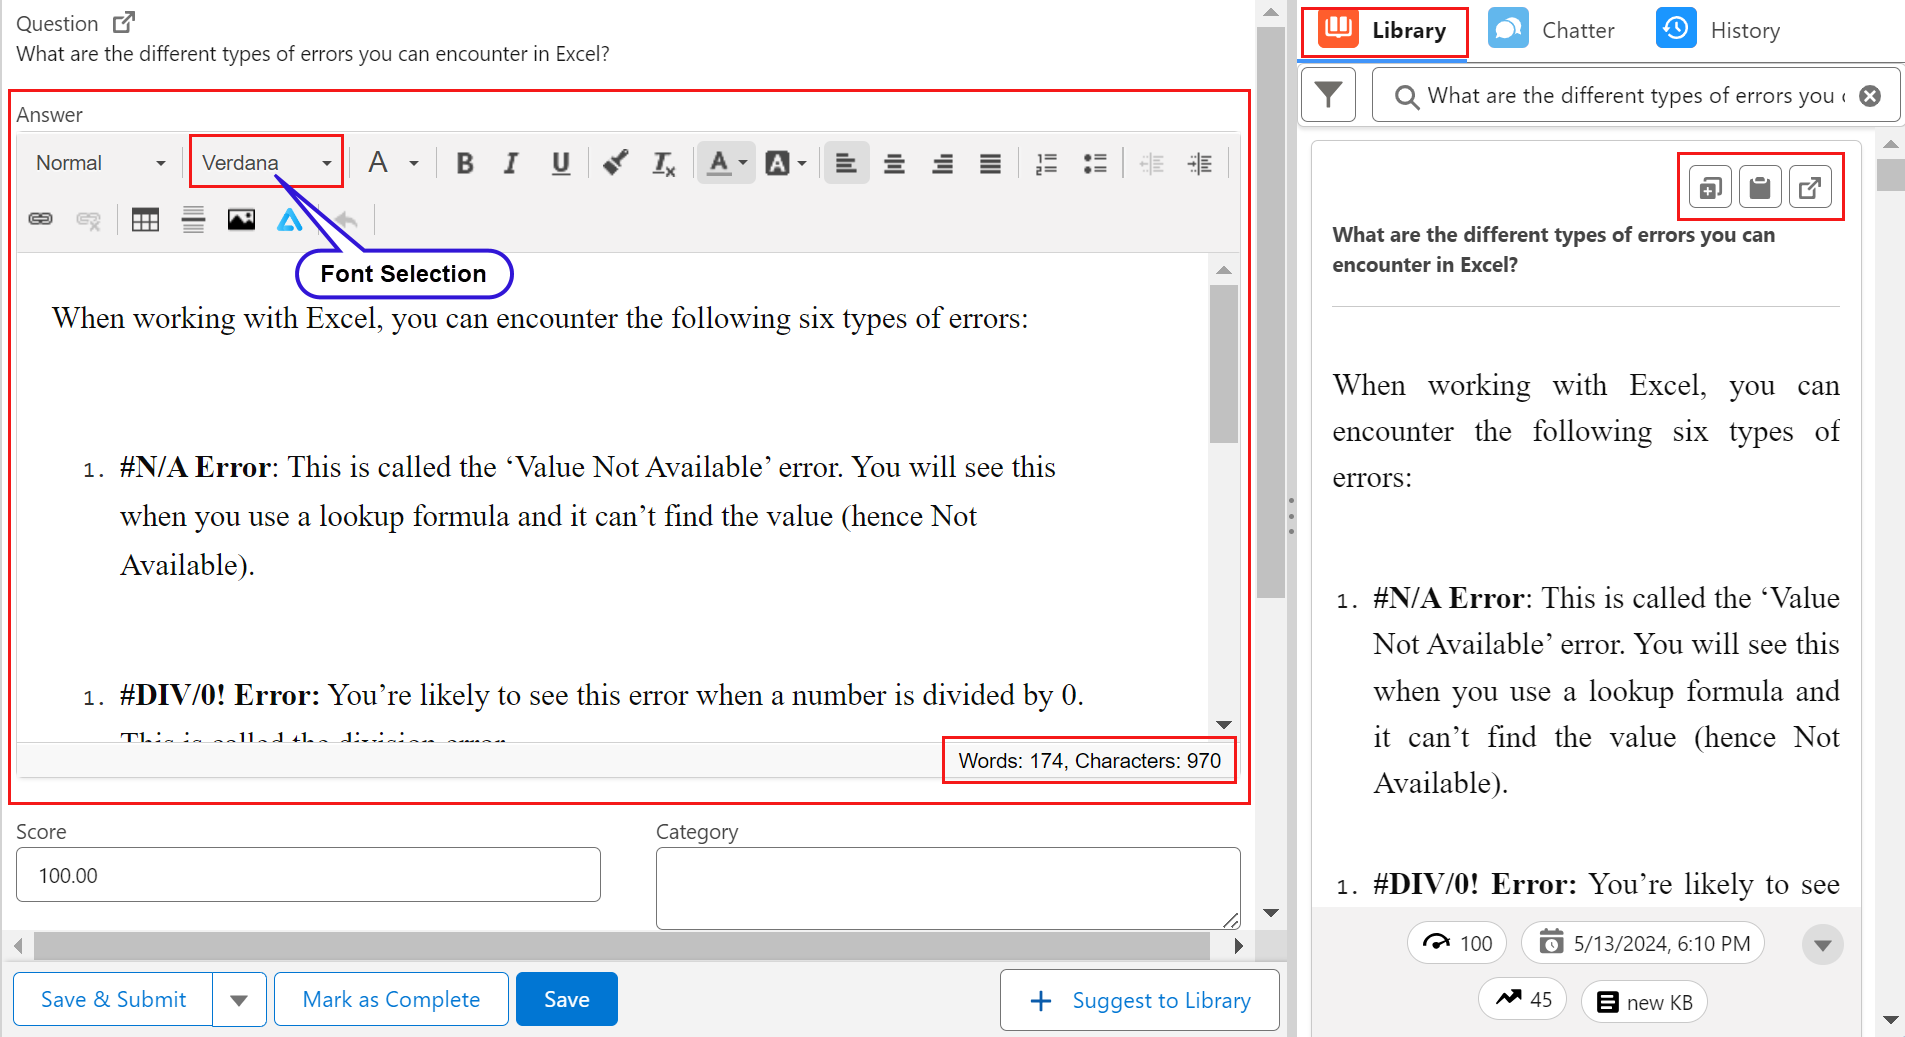
Task: Insert a horizontal line
Action: (x=193, y=219)
